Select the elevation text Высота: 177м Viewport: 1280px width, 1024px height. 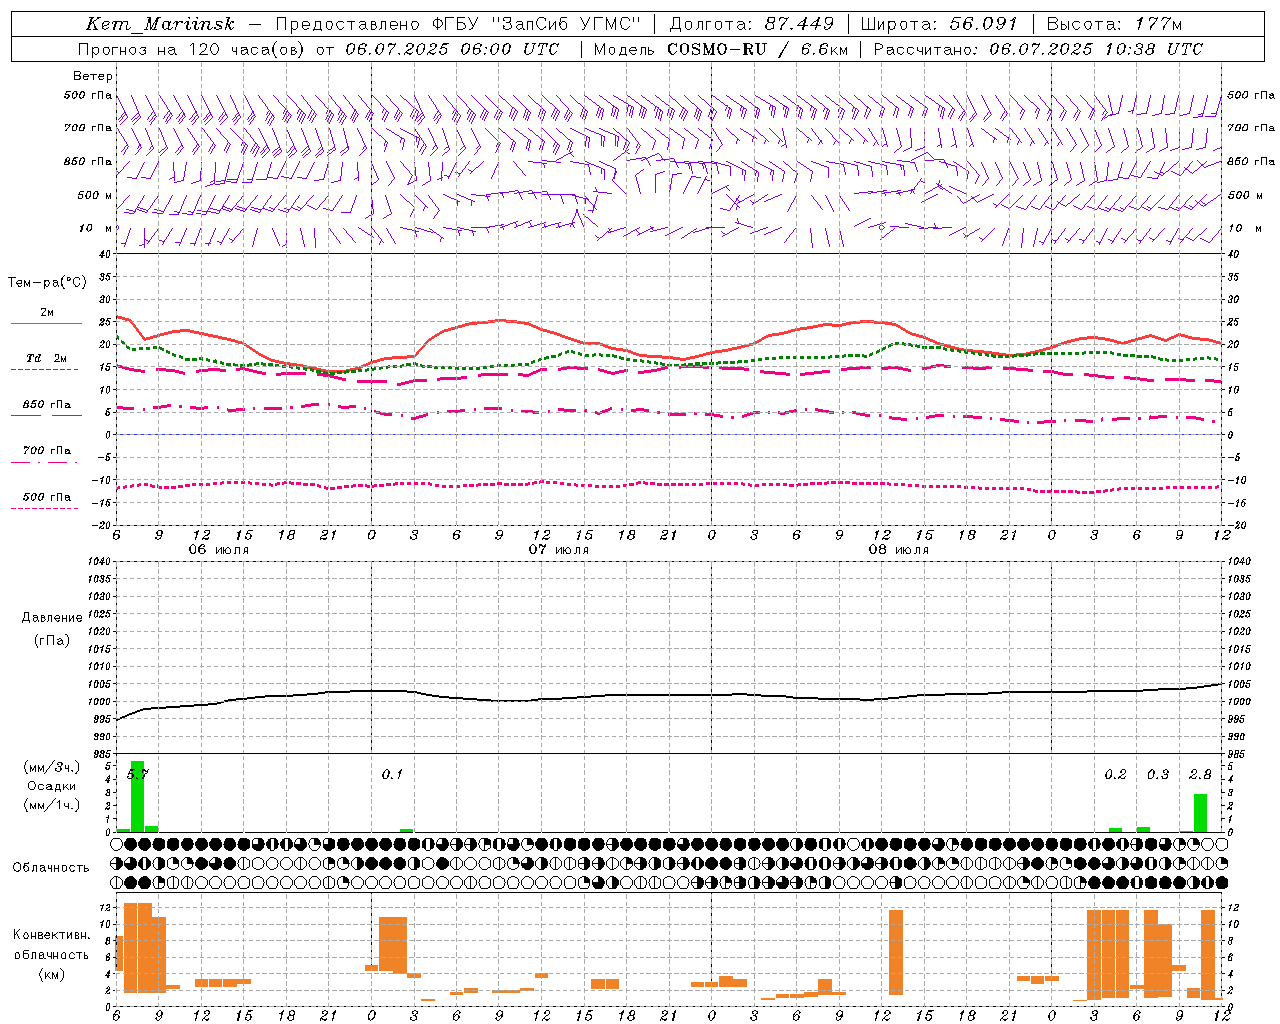[x=1114, y=24]
